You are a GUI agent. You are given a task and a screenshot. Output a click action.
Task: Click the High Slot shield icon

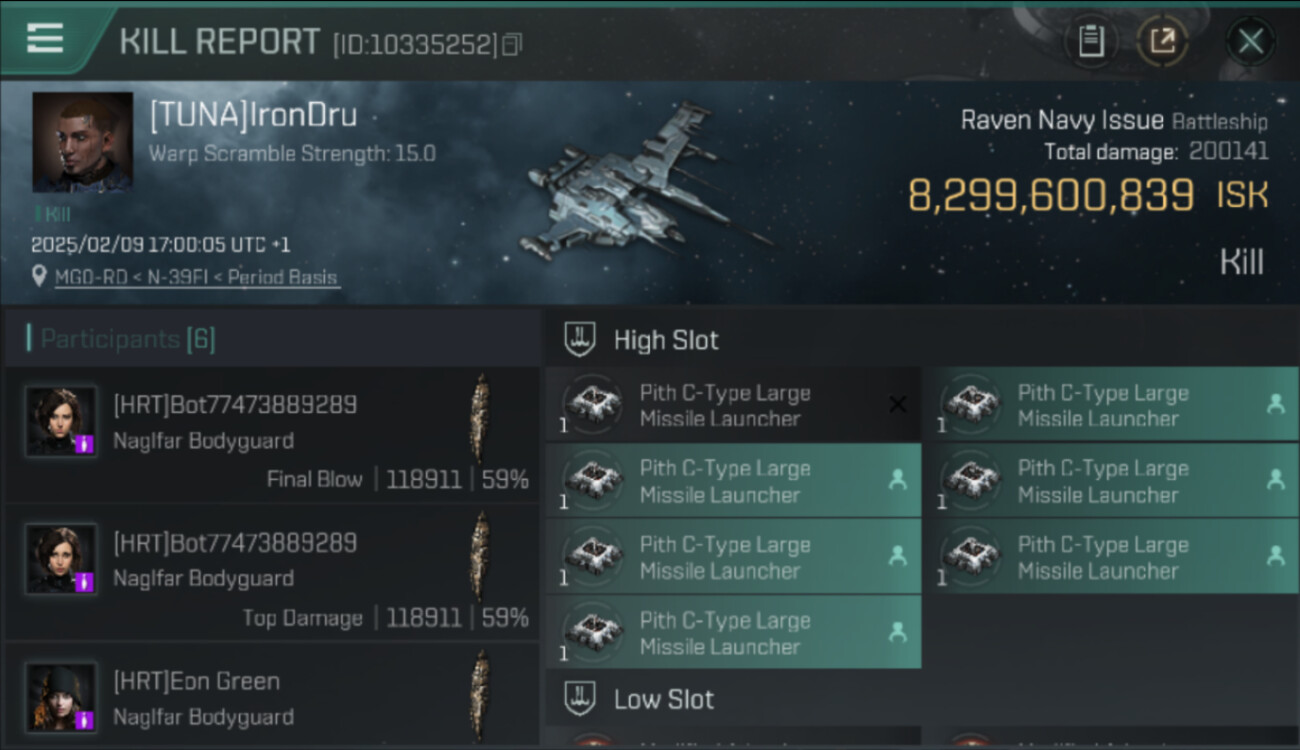click(x=580, y=340)
